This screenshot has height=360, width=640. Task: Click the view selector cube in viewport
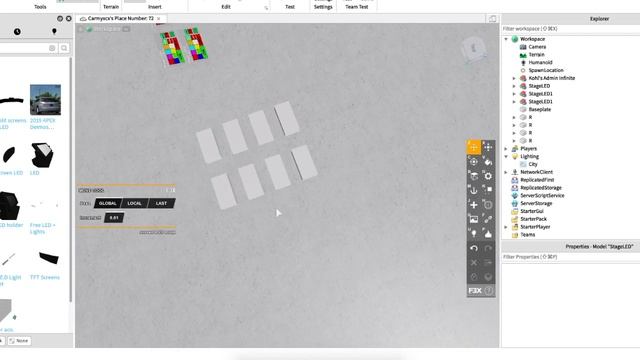474,50
